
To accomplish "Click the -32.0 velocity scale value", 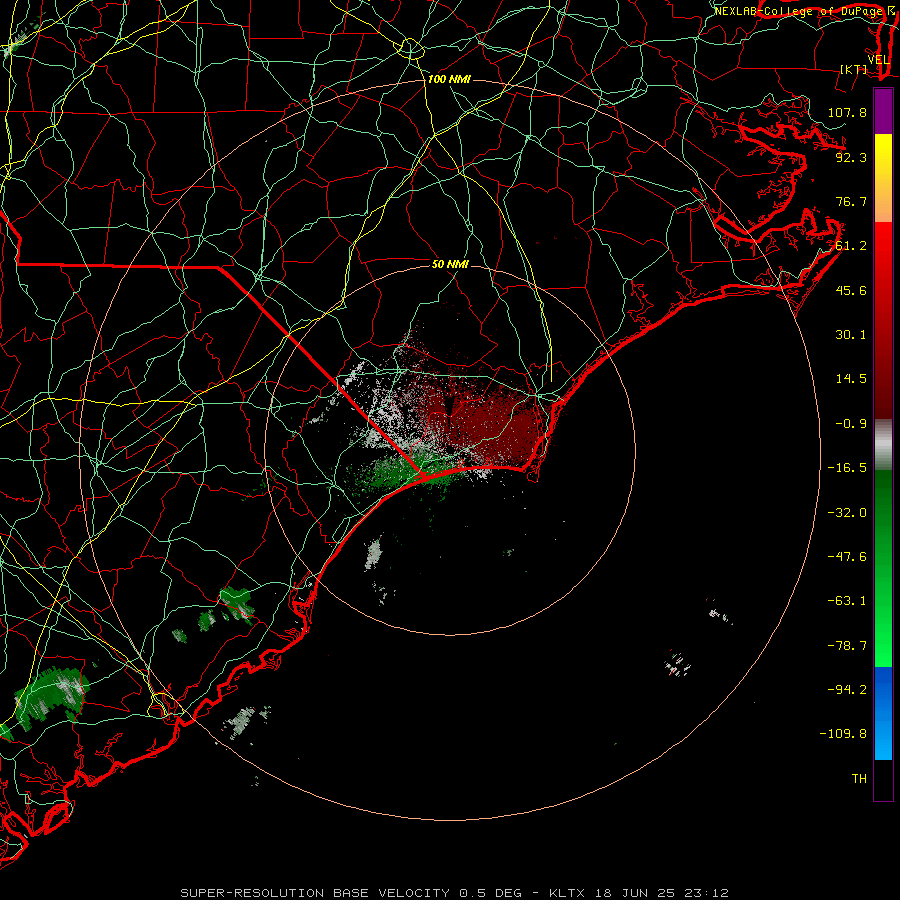I will [x=847, y=513].
